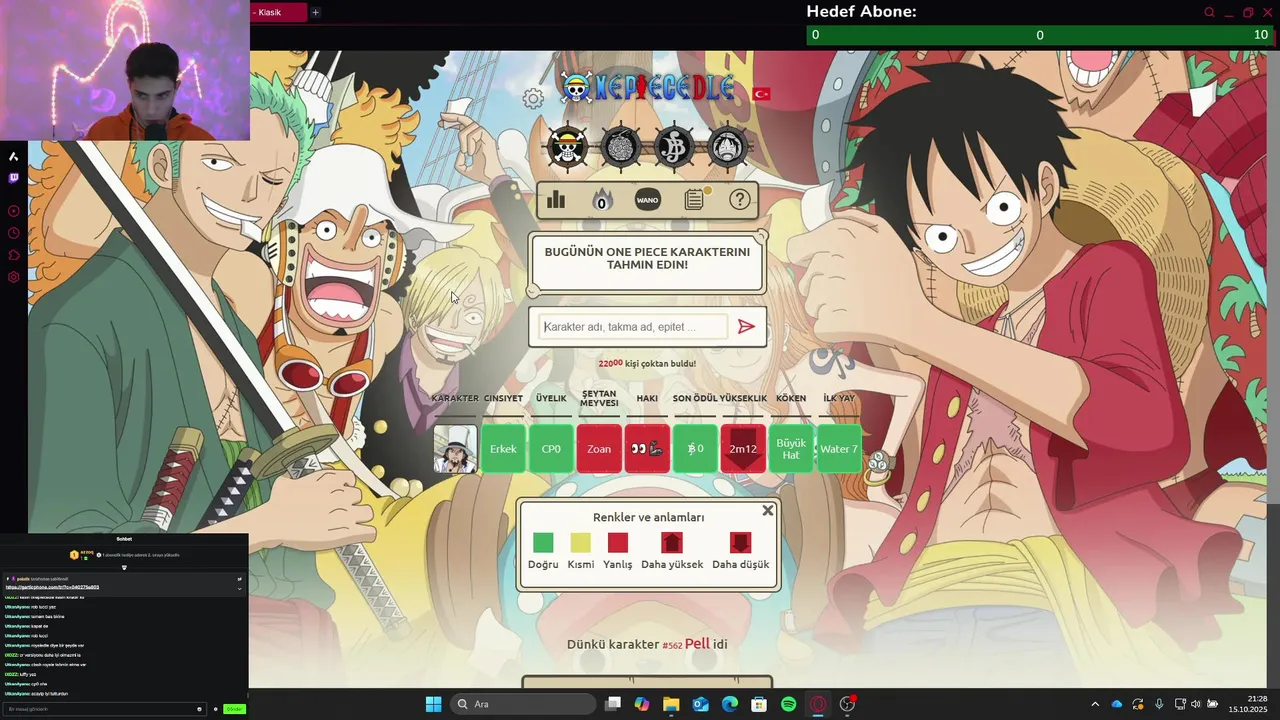1280x720 pixels.
Task: Select the Classic mode skull wheel icon
Action: (568, 148)
